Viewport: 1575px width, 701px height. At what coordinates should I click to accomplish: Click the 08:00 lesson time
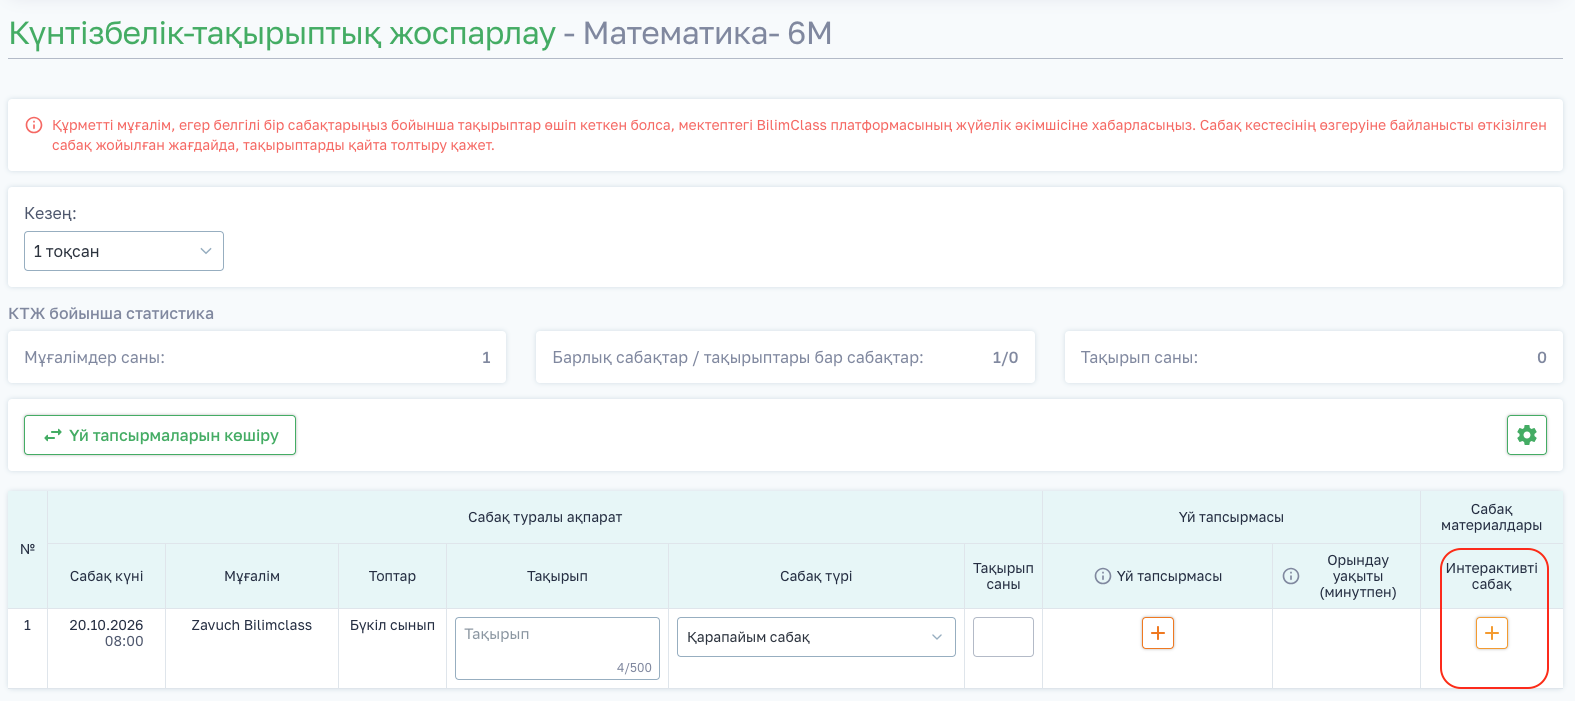pyautogui.click(x=124, y=641)
